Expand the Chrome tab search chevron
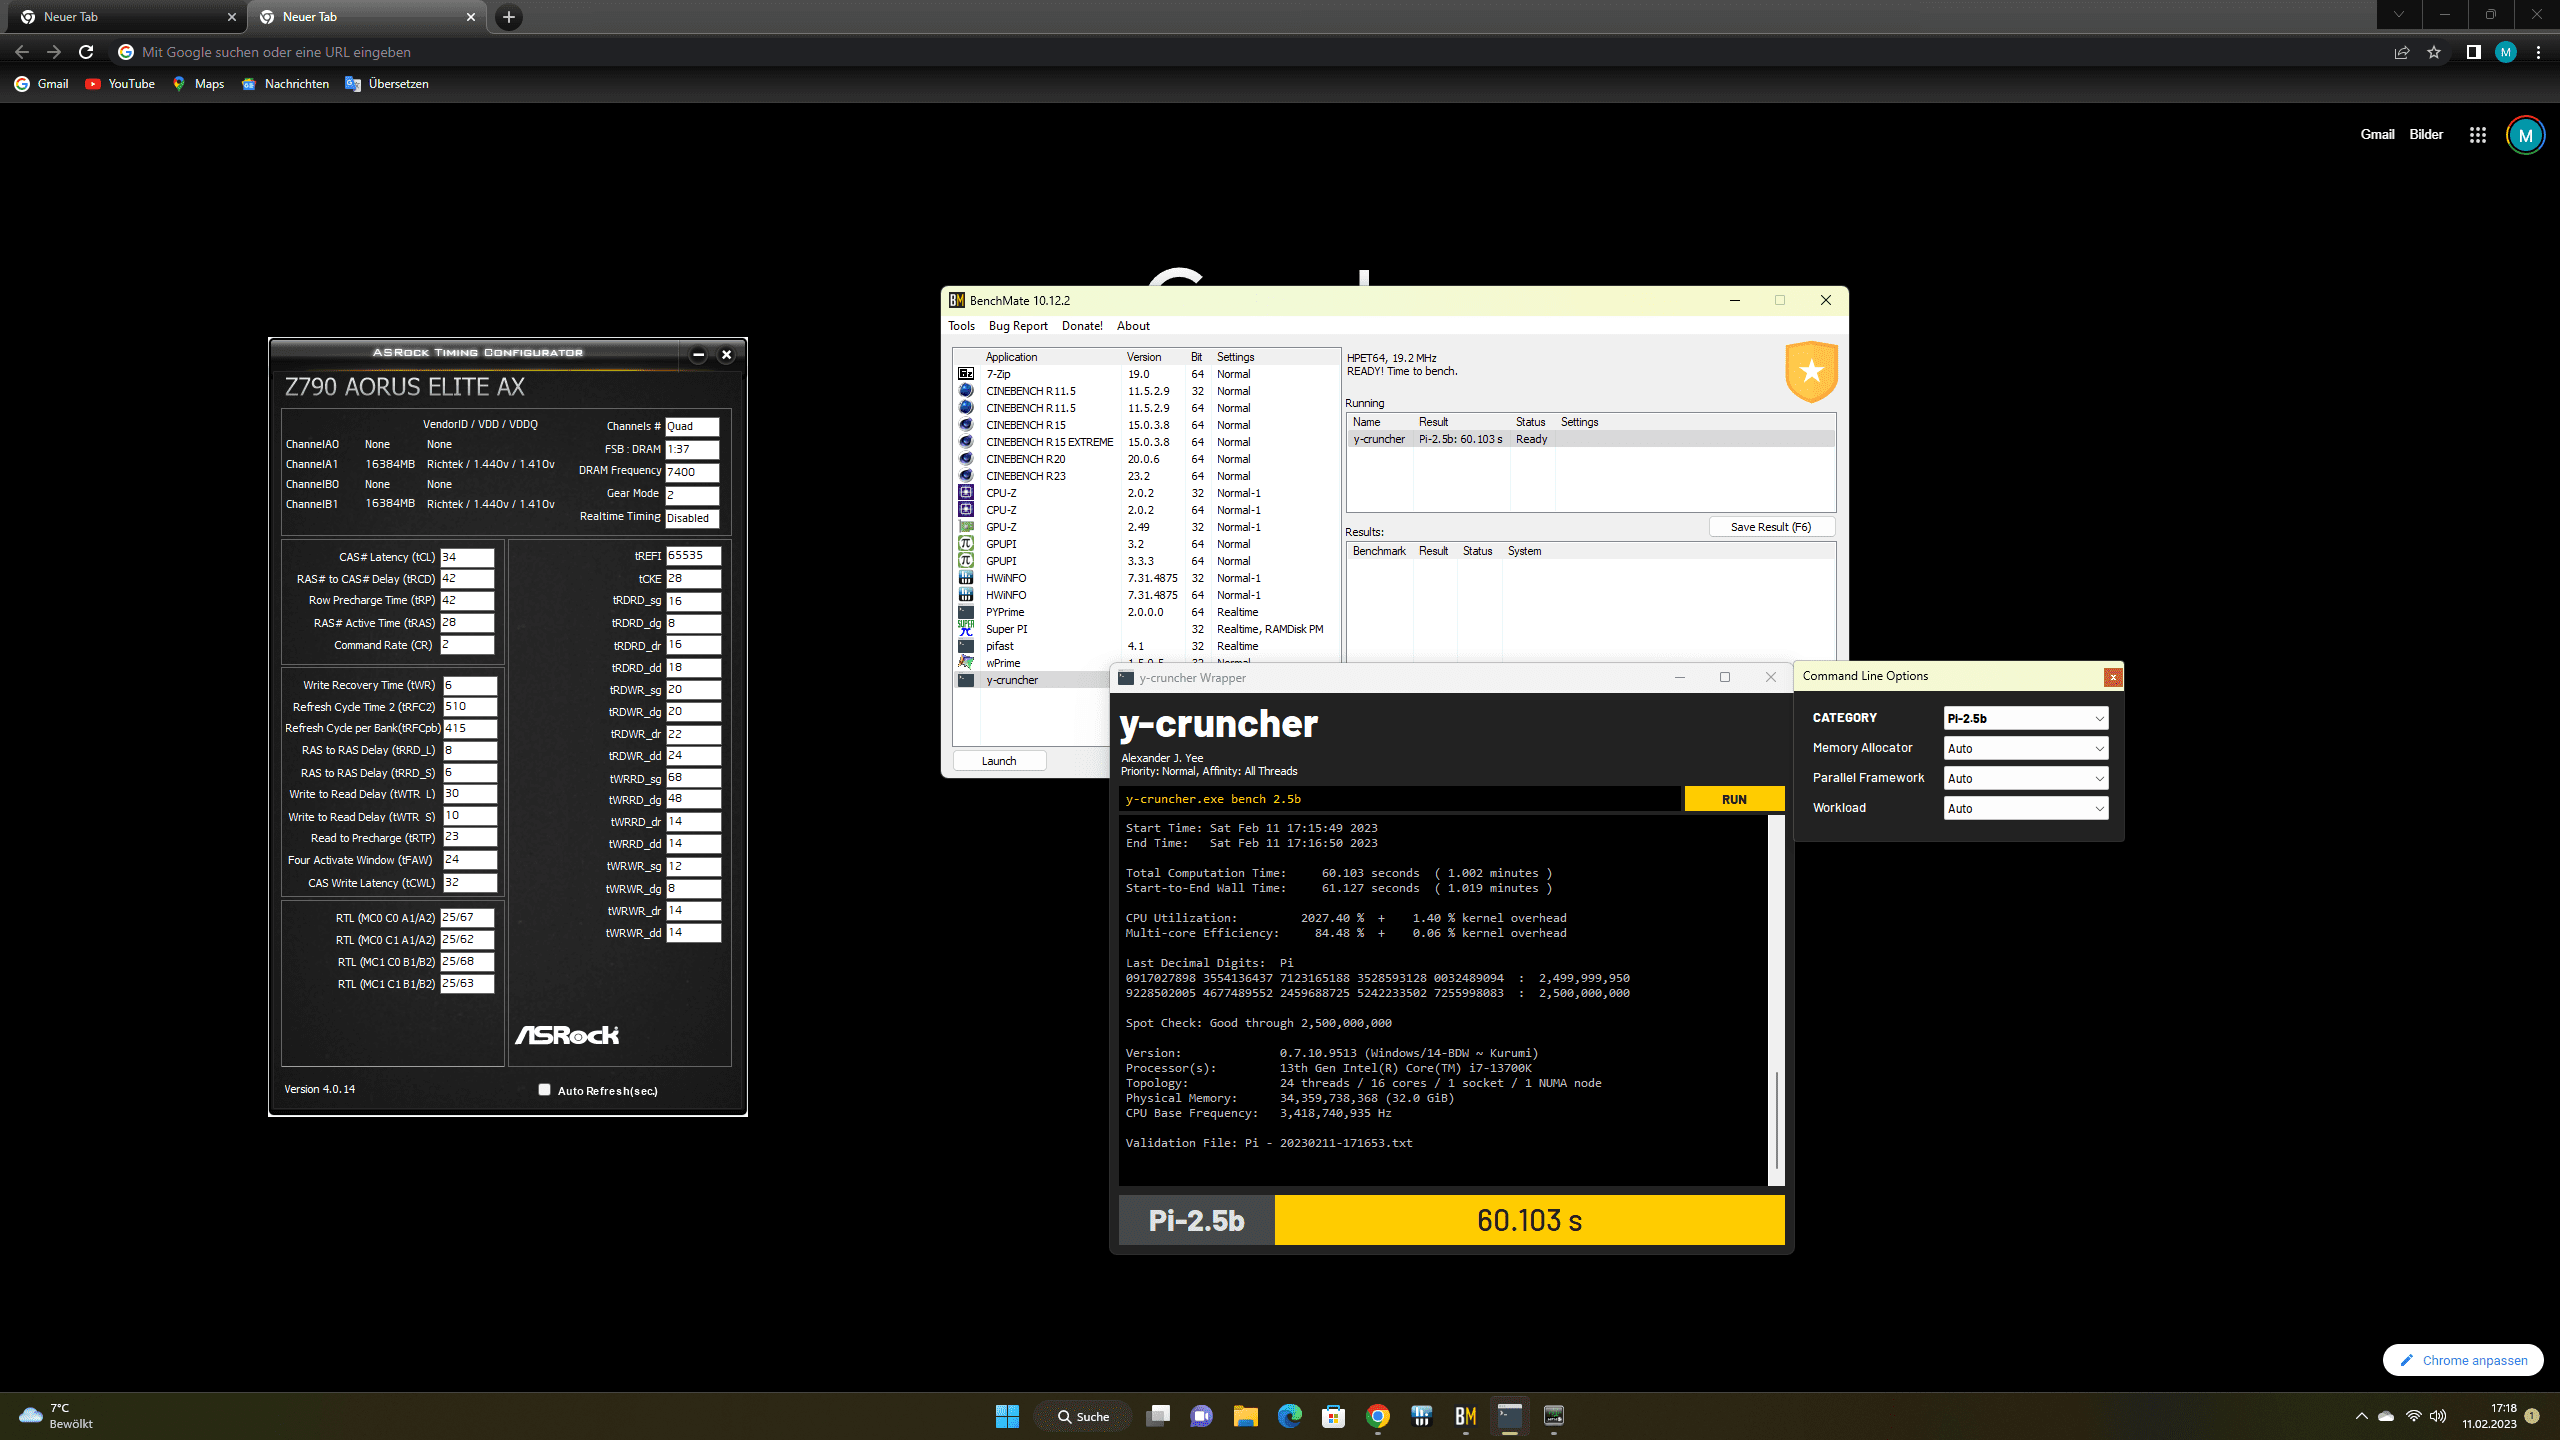This screenshot has height=1440, width=2560. pos(2399,15)
